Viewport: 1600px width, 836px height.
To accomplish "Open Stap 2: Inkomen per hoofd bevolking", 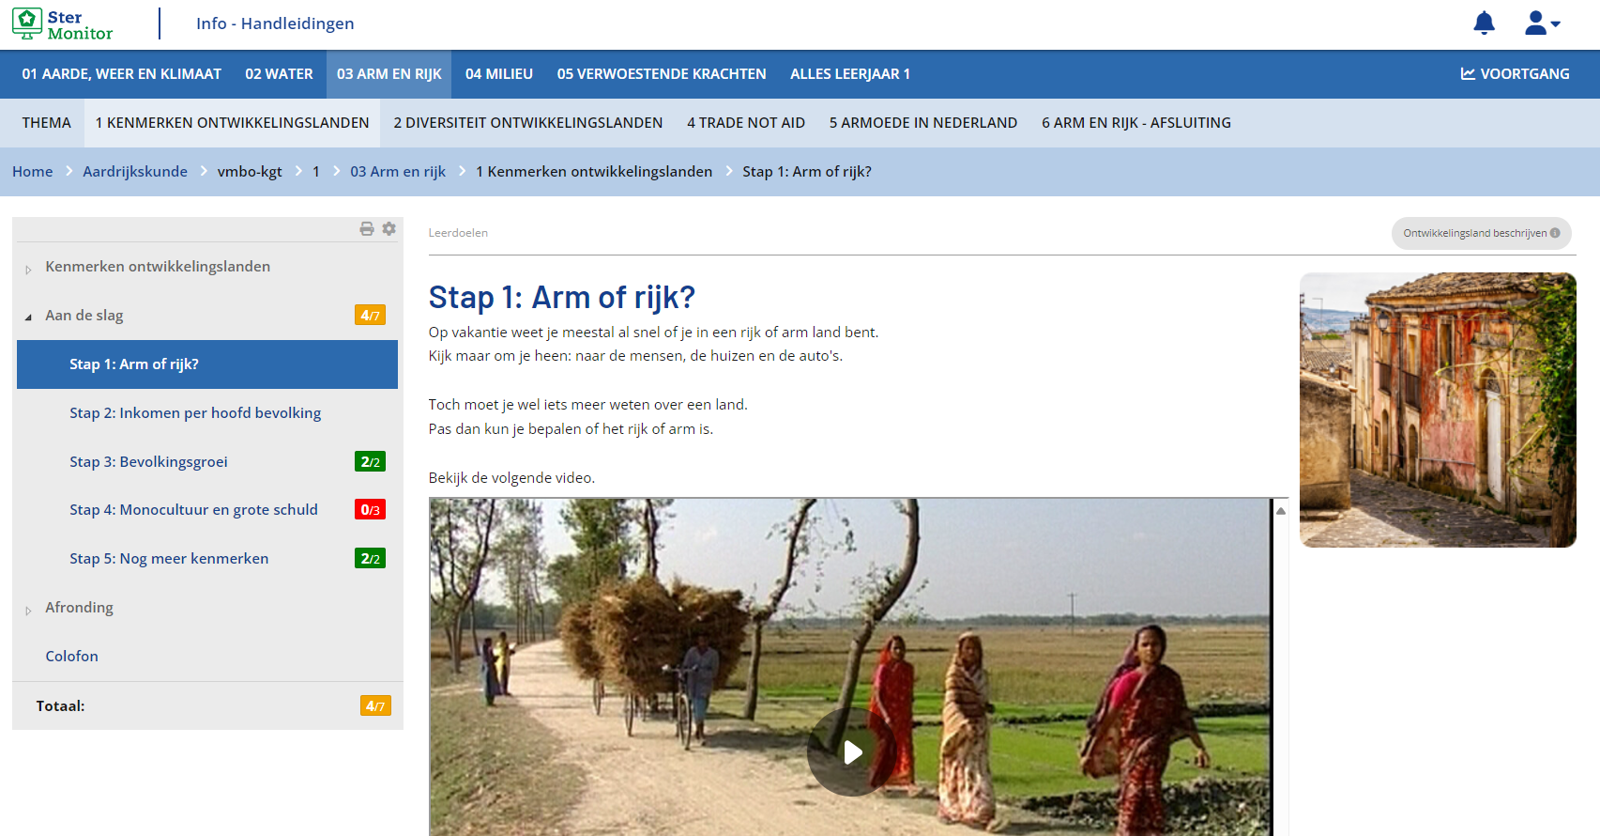I will click(195, 413).
